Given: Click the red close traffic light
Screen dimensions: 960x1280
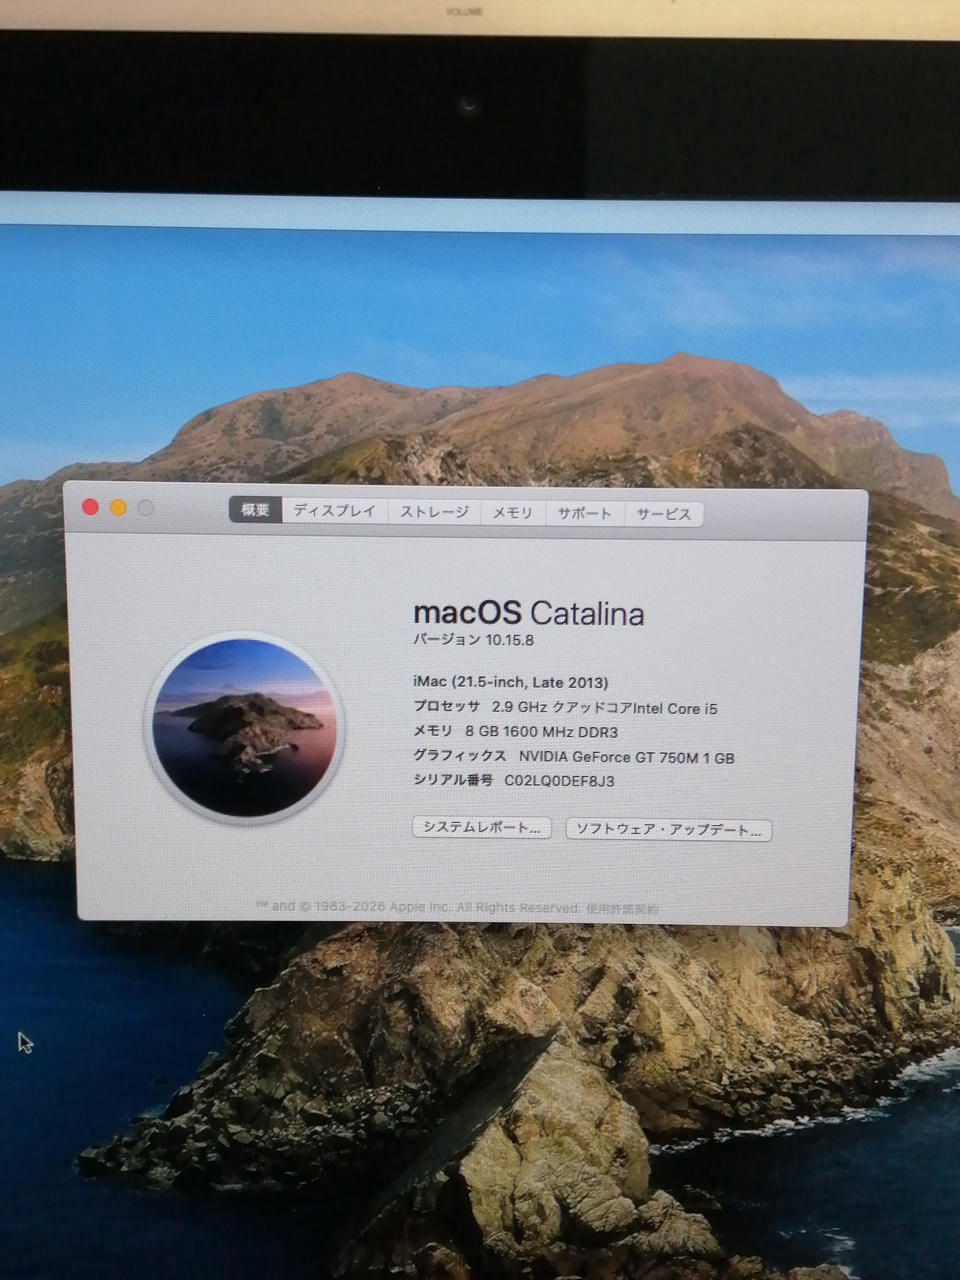Looking at the screenshot, I should (92, 507).
